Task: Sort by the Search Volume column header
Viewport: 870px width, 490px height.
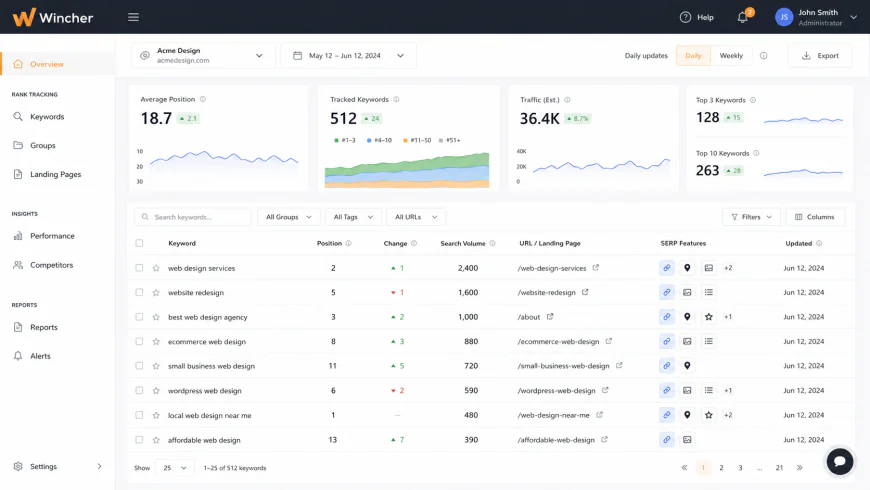Action: tap(463, 243)
